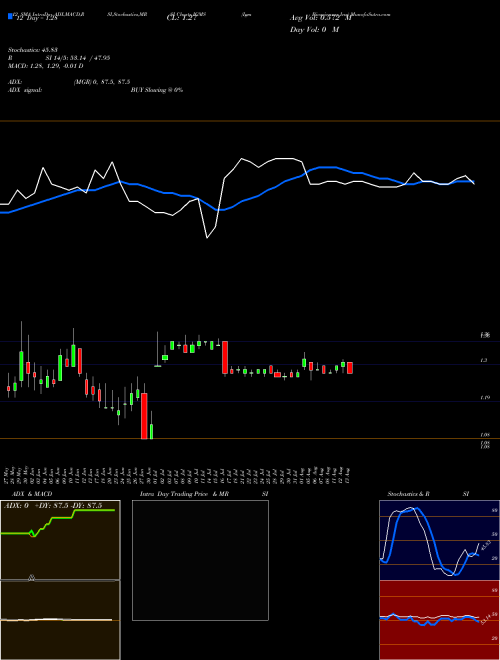
Task: Click the blue 12-day SMA legend square
Action: pyautogui.click(x=10, y=16)
